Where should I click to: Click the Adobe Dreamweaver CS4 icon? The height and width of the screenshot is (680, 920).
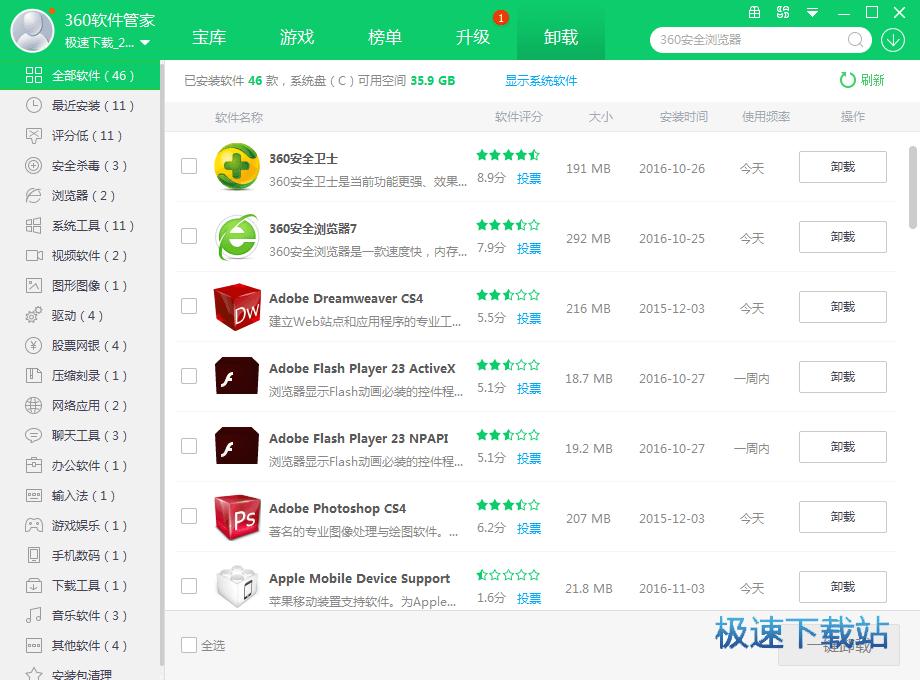237,307
